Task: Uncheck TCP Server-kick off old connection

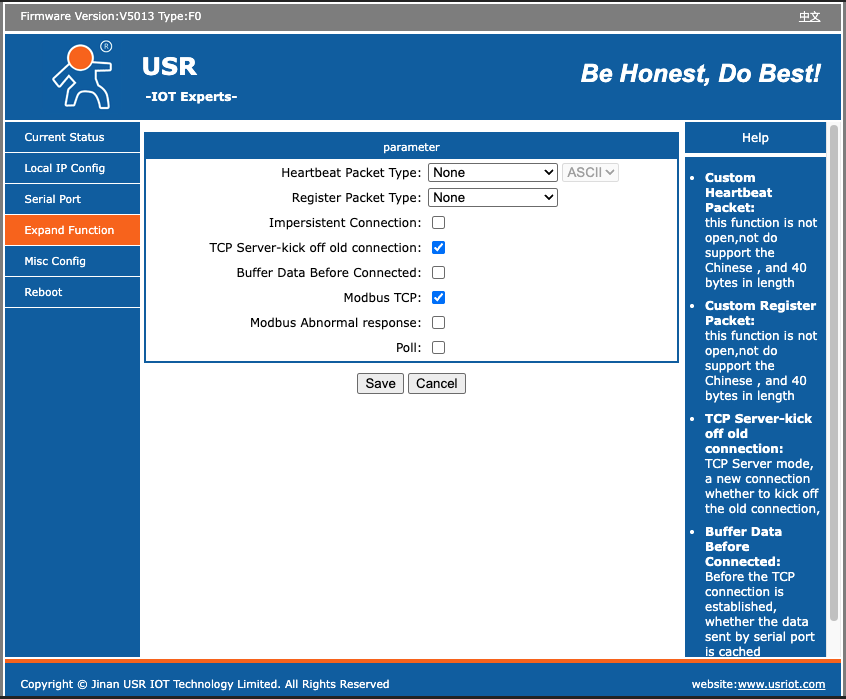Action: (x=439, y=248)
